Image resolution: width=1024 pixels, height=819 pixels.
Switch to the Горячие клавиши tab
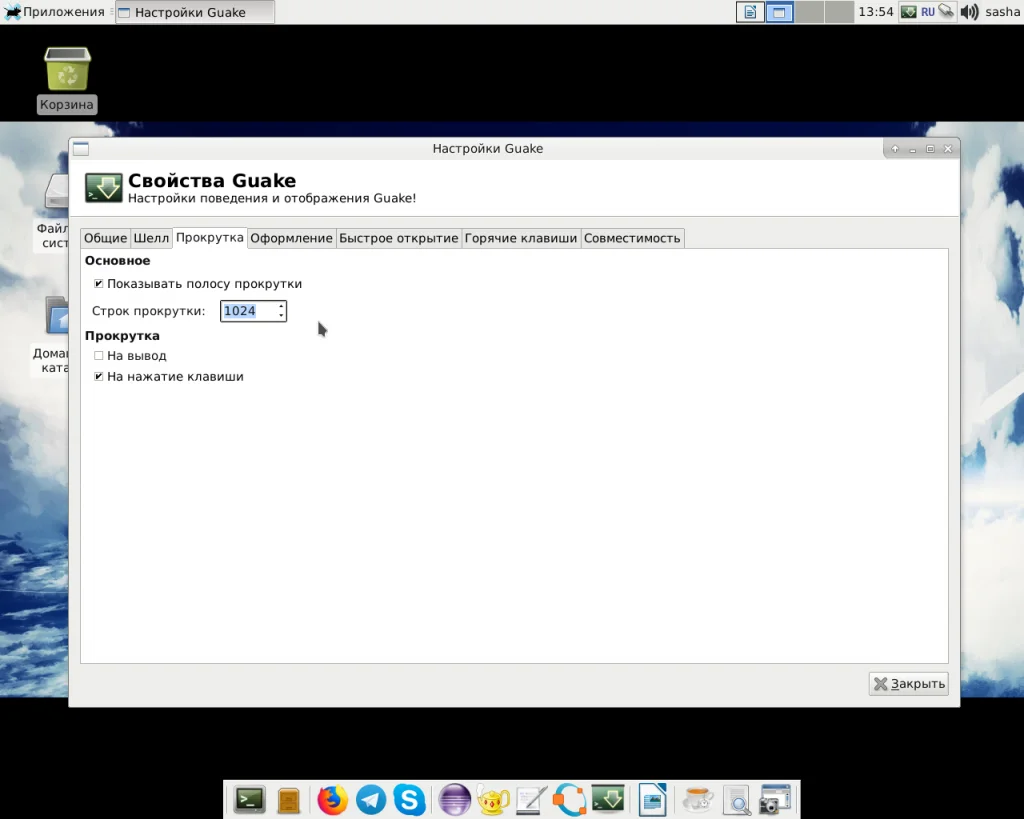point(520,238)
